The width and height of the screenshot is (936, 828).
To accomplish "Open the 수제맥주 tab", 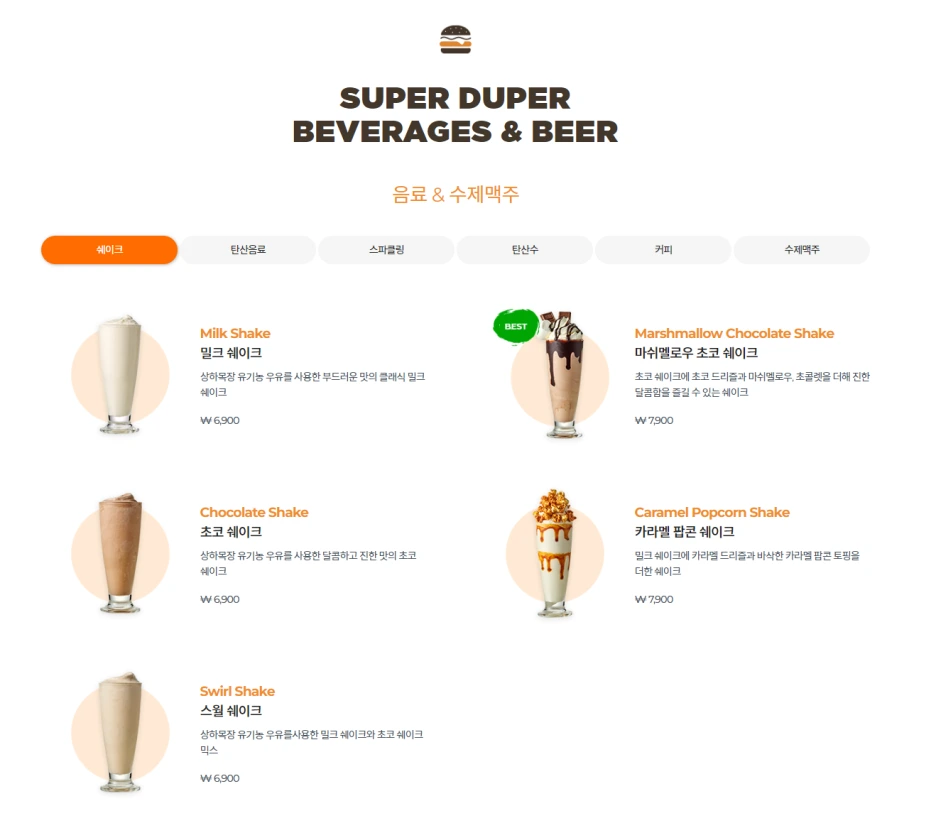I will 802,250.
